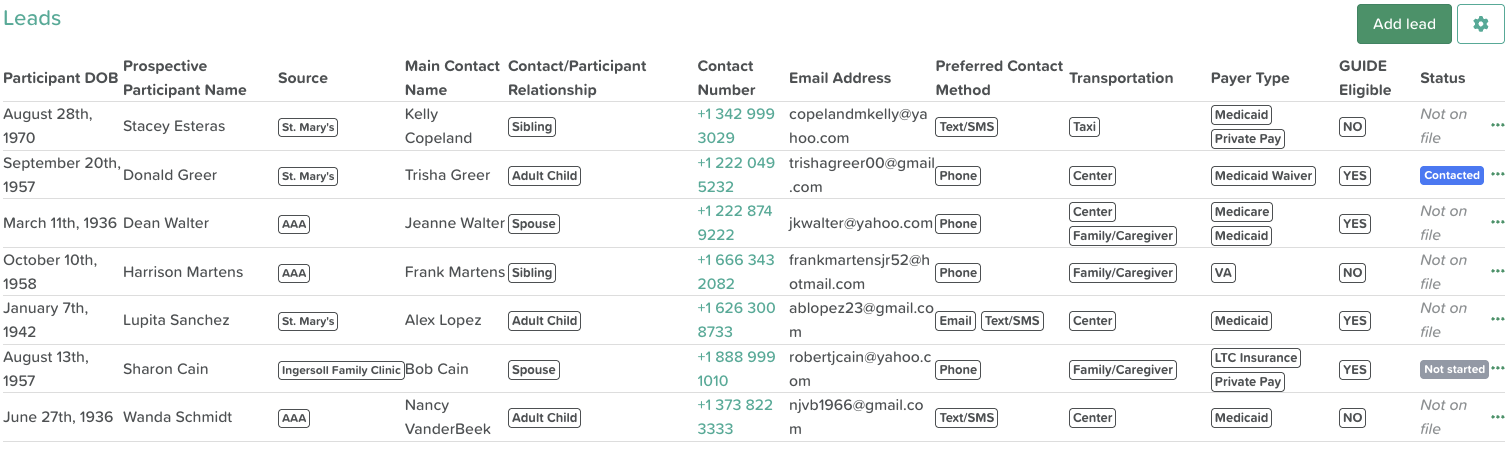1511x450 pixels.
Task: Select the Participant DOB column header
Action: (x=61, y=78)
